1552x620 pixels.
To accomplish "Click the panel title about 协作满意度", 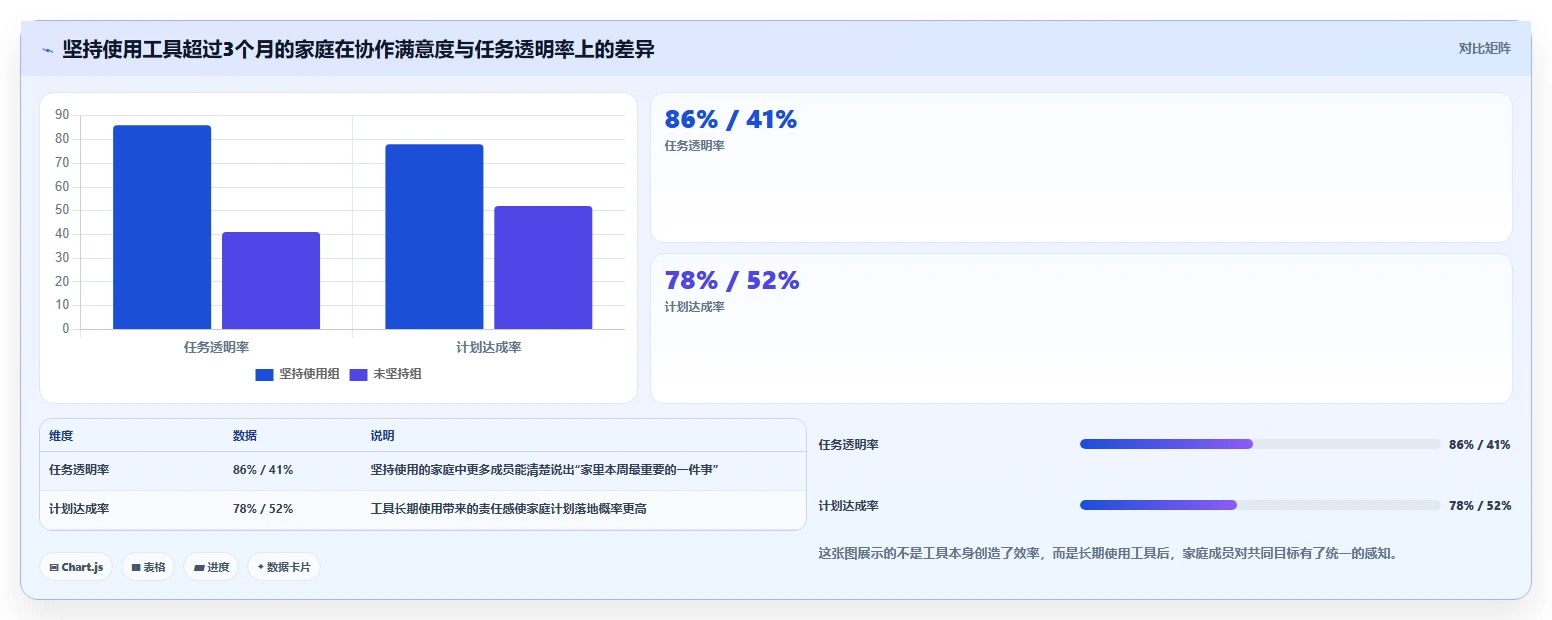I will (x=358, y=49).
